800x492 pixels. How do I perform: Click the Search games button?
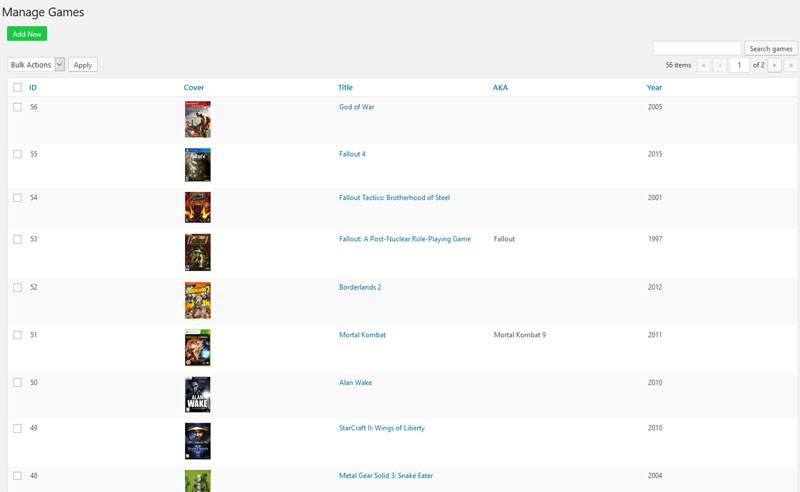pos(770,48)
